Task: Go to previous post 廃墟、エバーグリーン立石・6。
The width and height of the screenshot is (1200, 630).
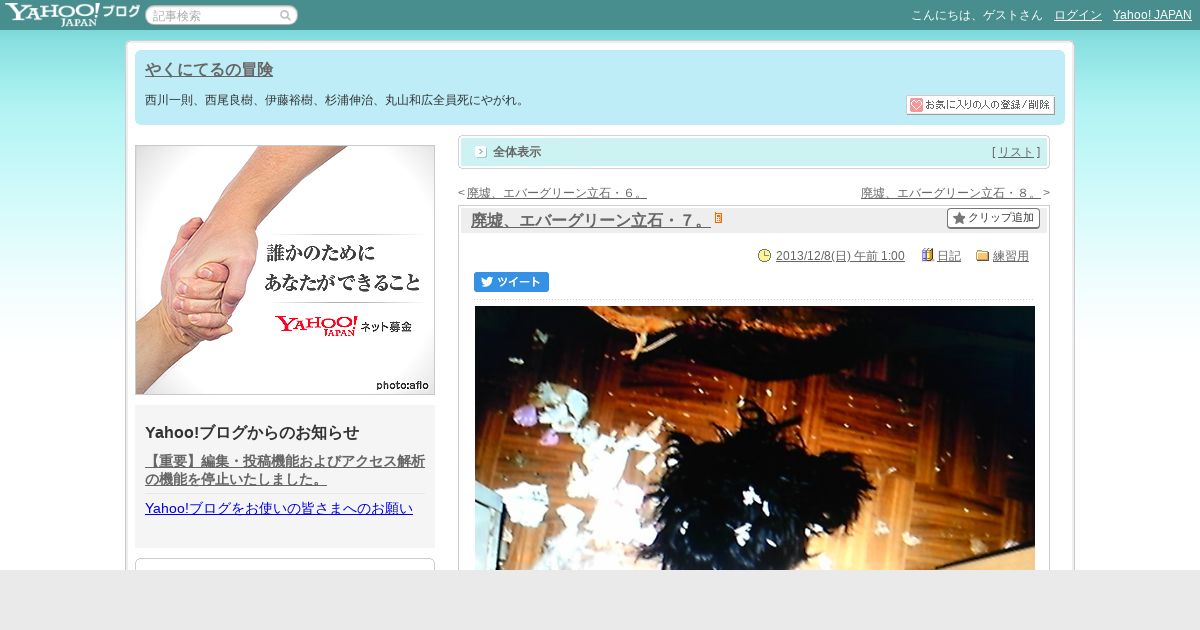Action: [556, 193]
